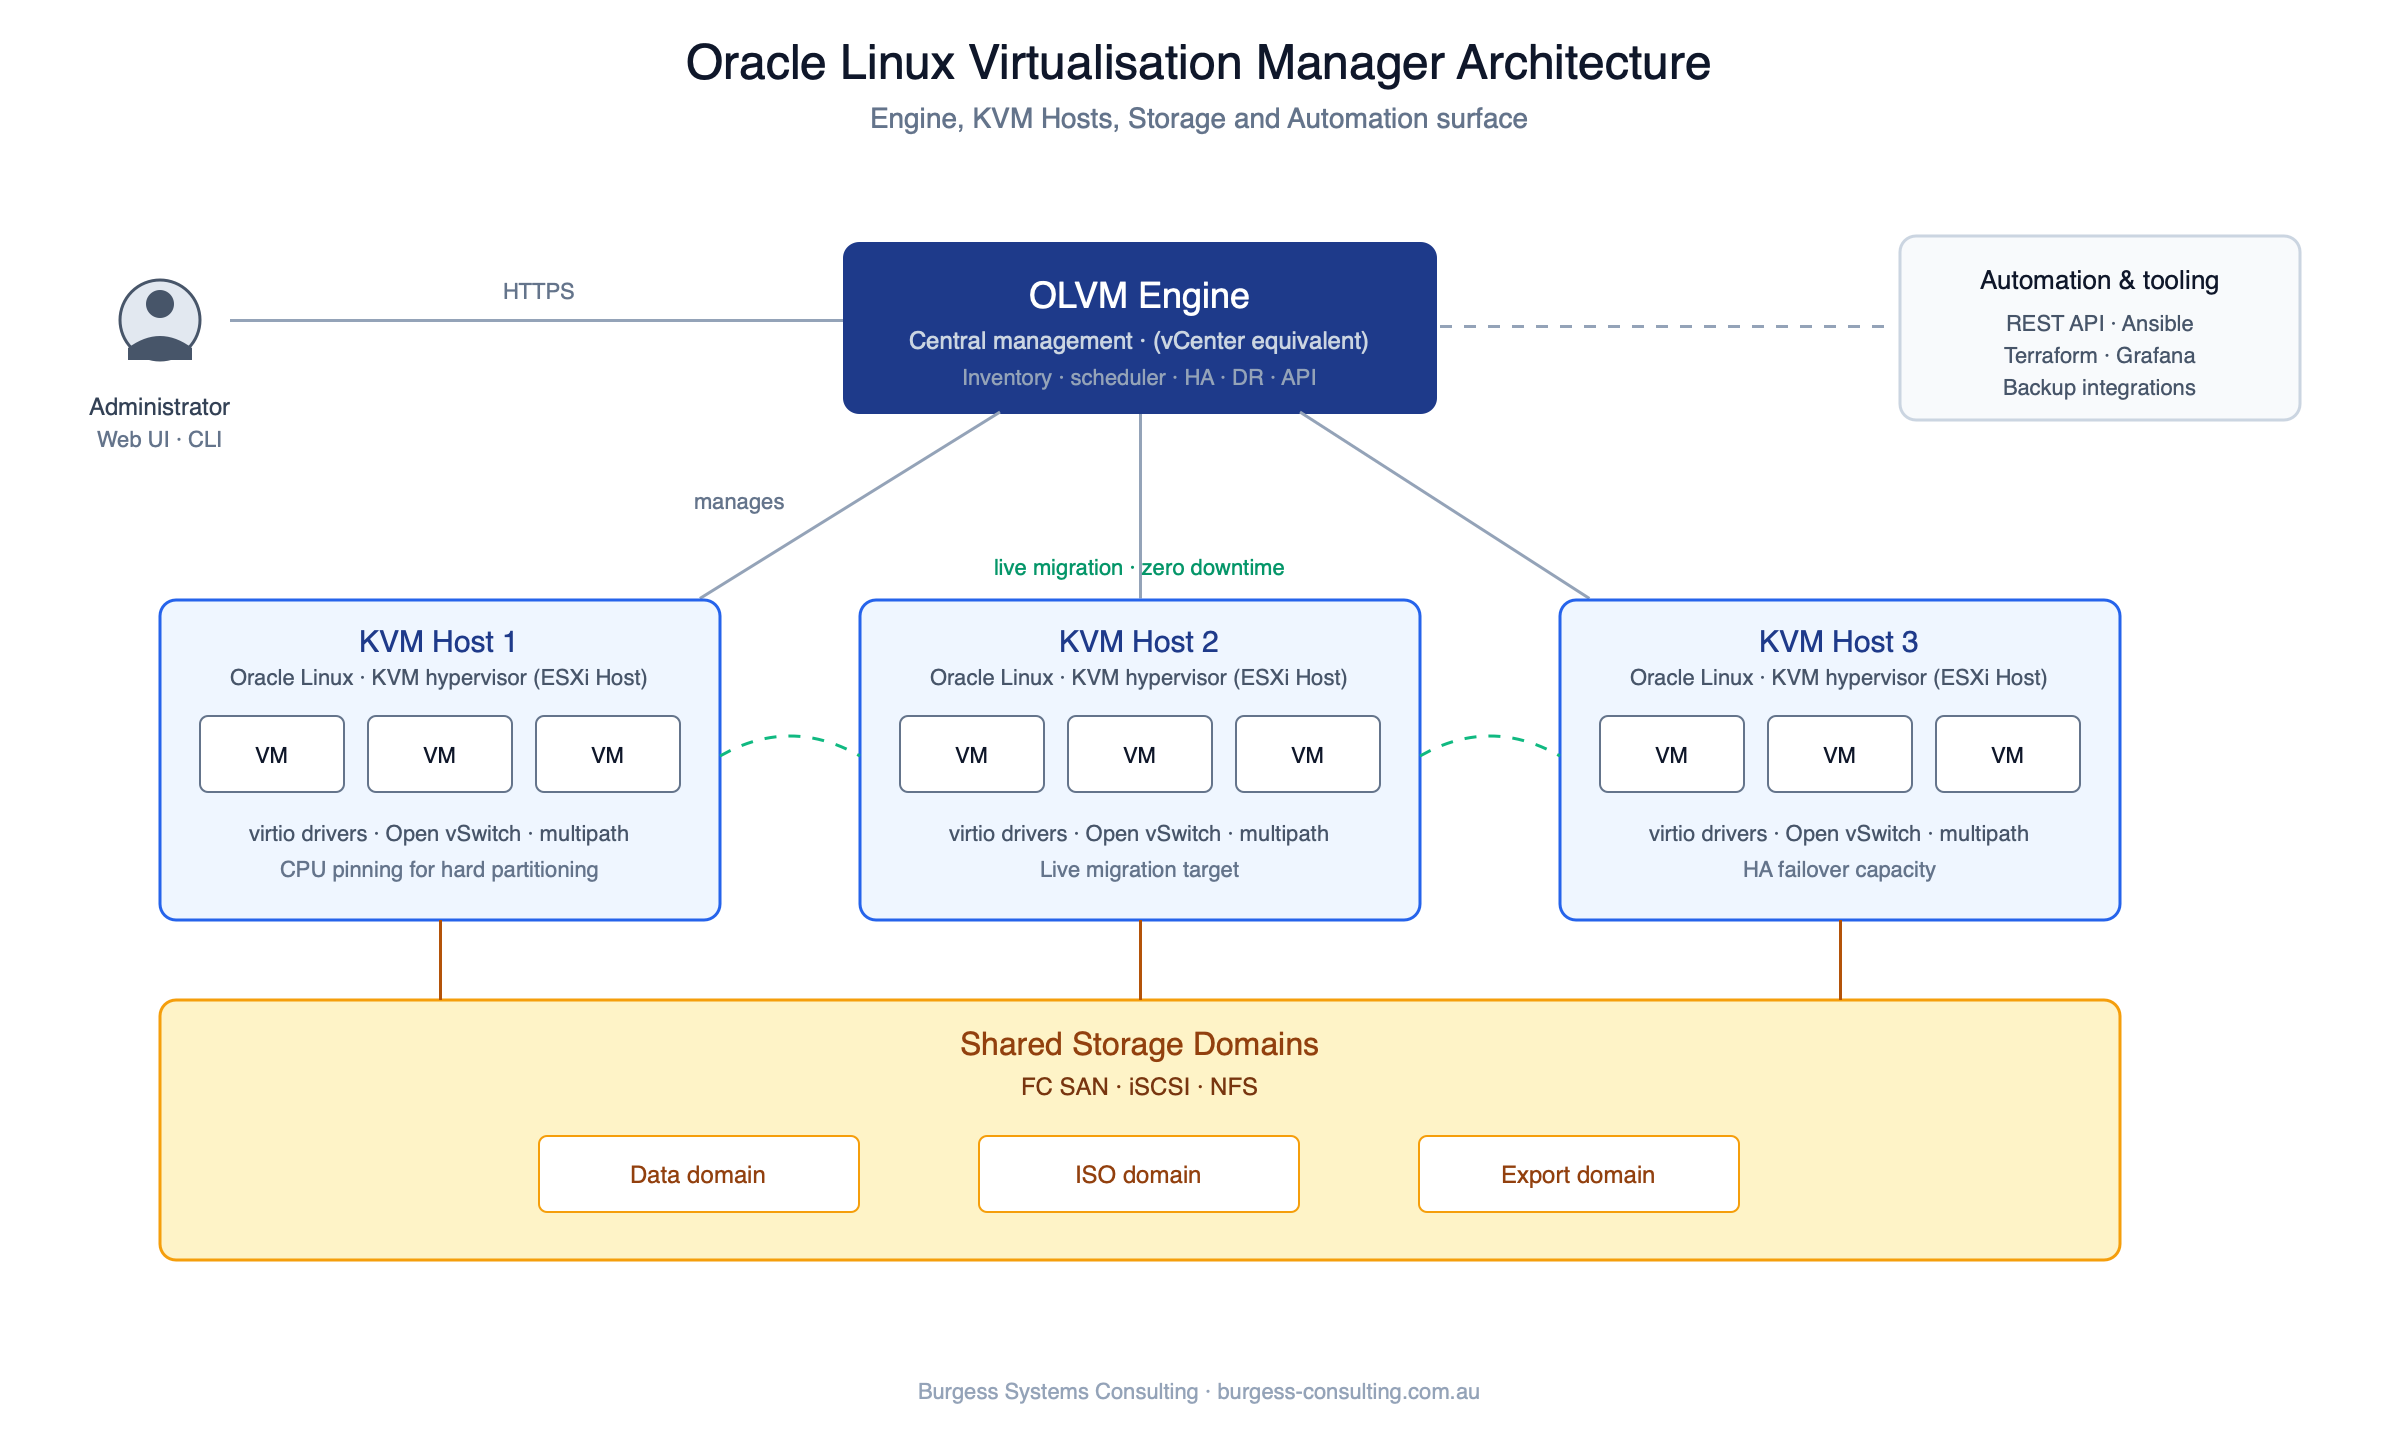Click the Burgess Systems Consulting footer
This screenshot has height=1440, width=2400.
tap(1198, 1392)
